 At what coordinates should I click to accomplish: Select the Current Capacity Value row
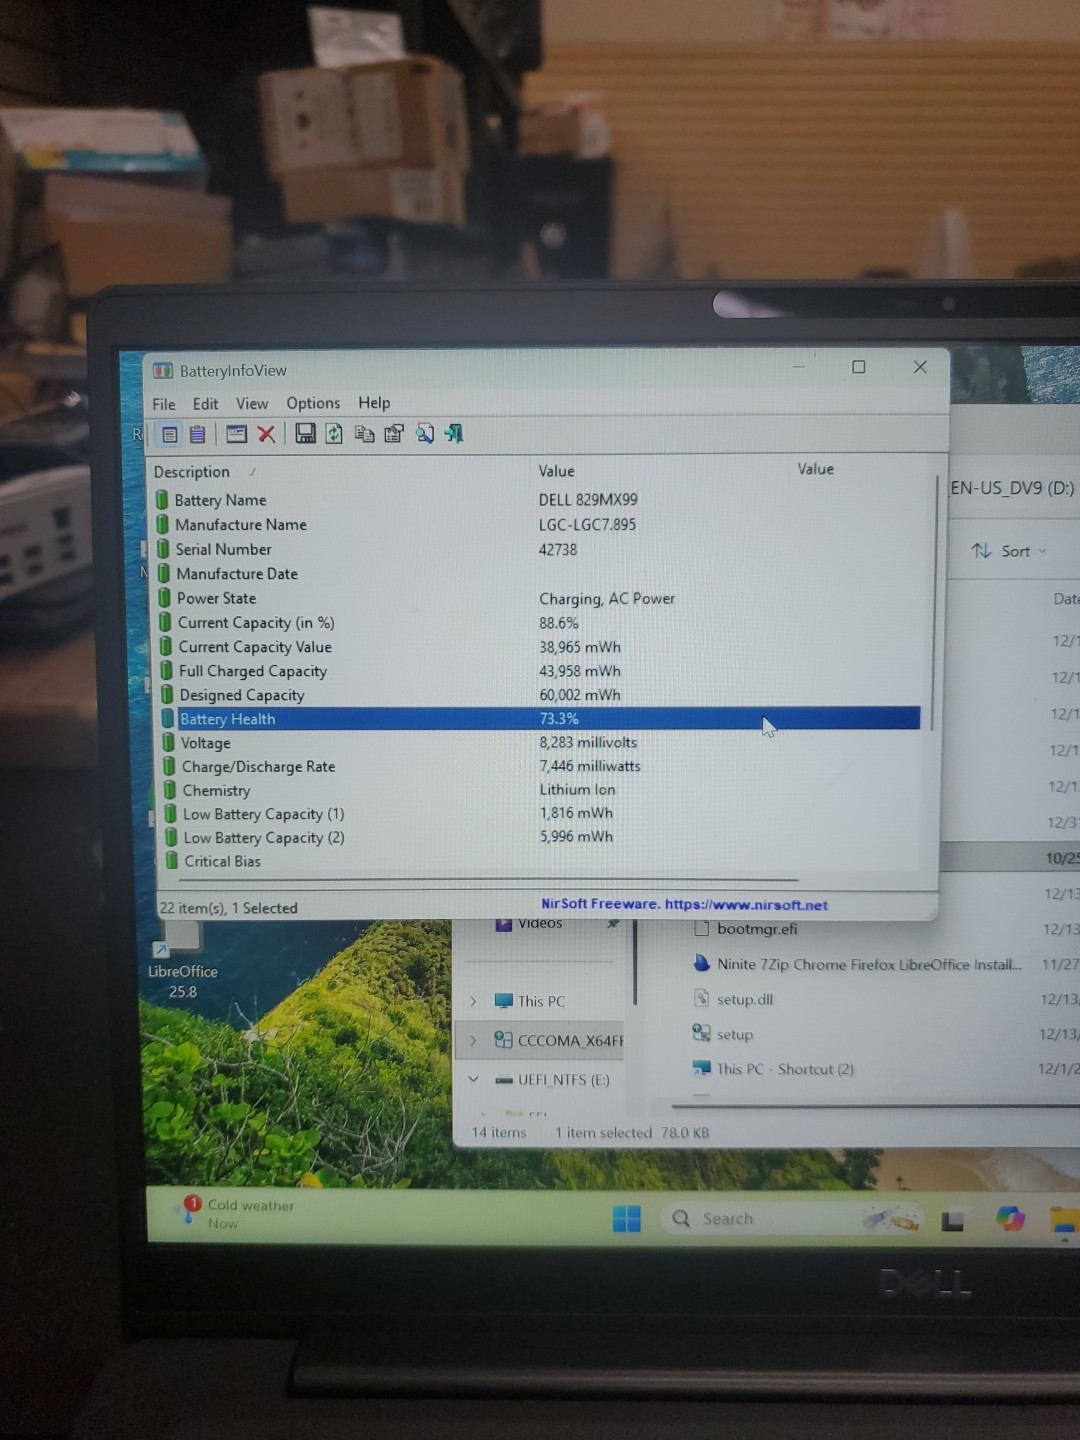540,647
